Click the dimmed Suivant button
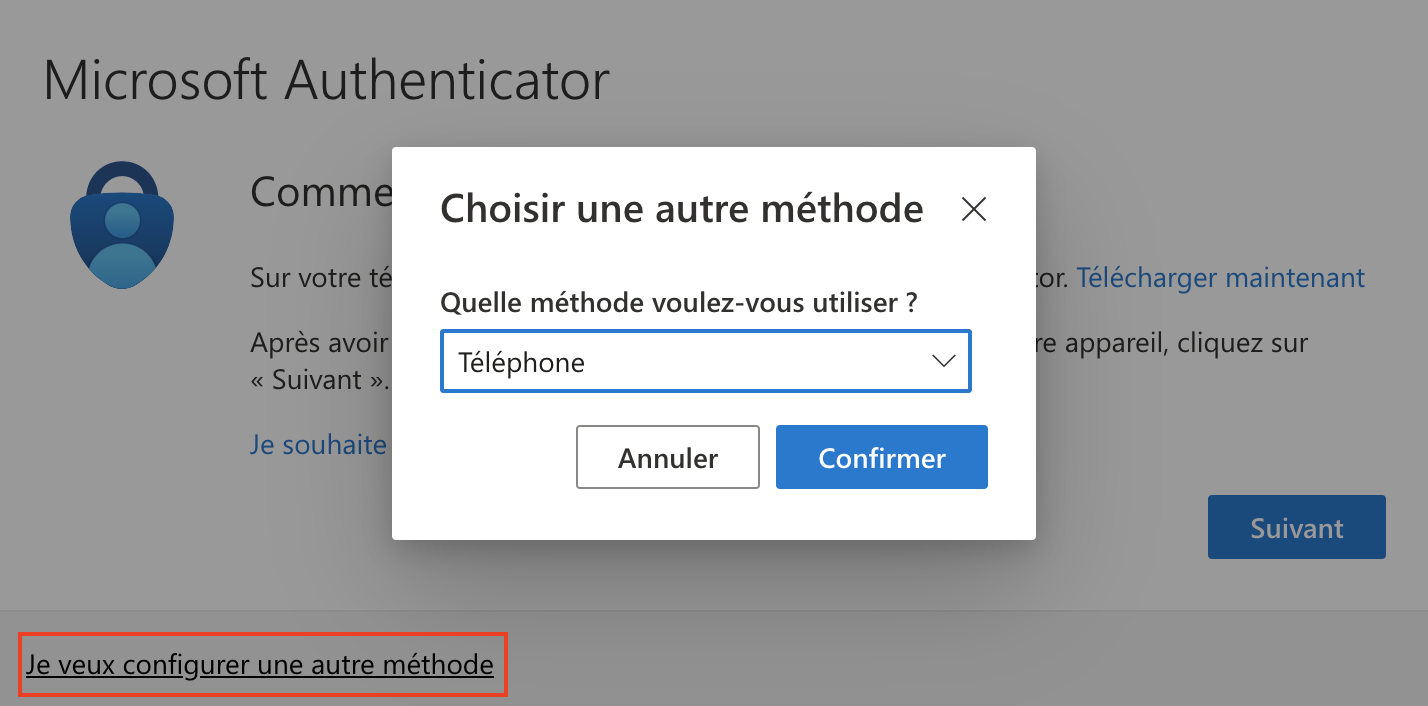The image size is (1428, 706). (1296, 528)
